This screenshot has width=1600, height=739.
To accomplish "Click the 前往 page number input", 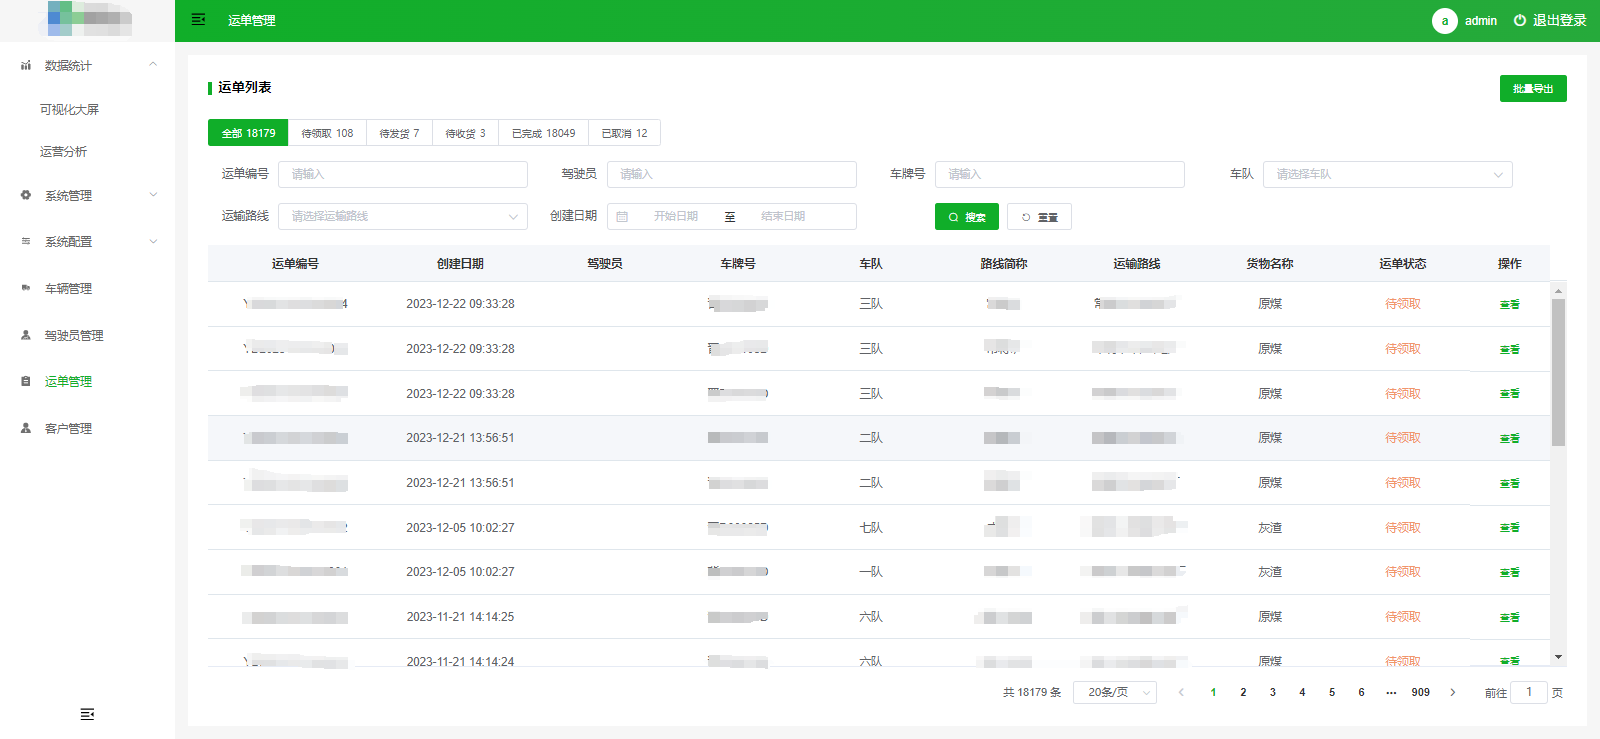I will tap(1529, 692).
